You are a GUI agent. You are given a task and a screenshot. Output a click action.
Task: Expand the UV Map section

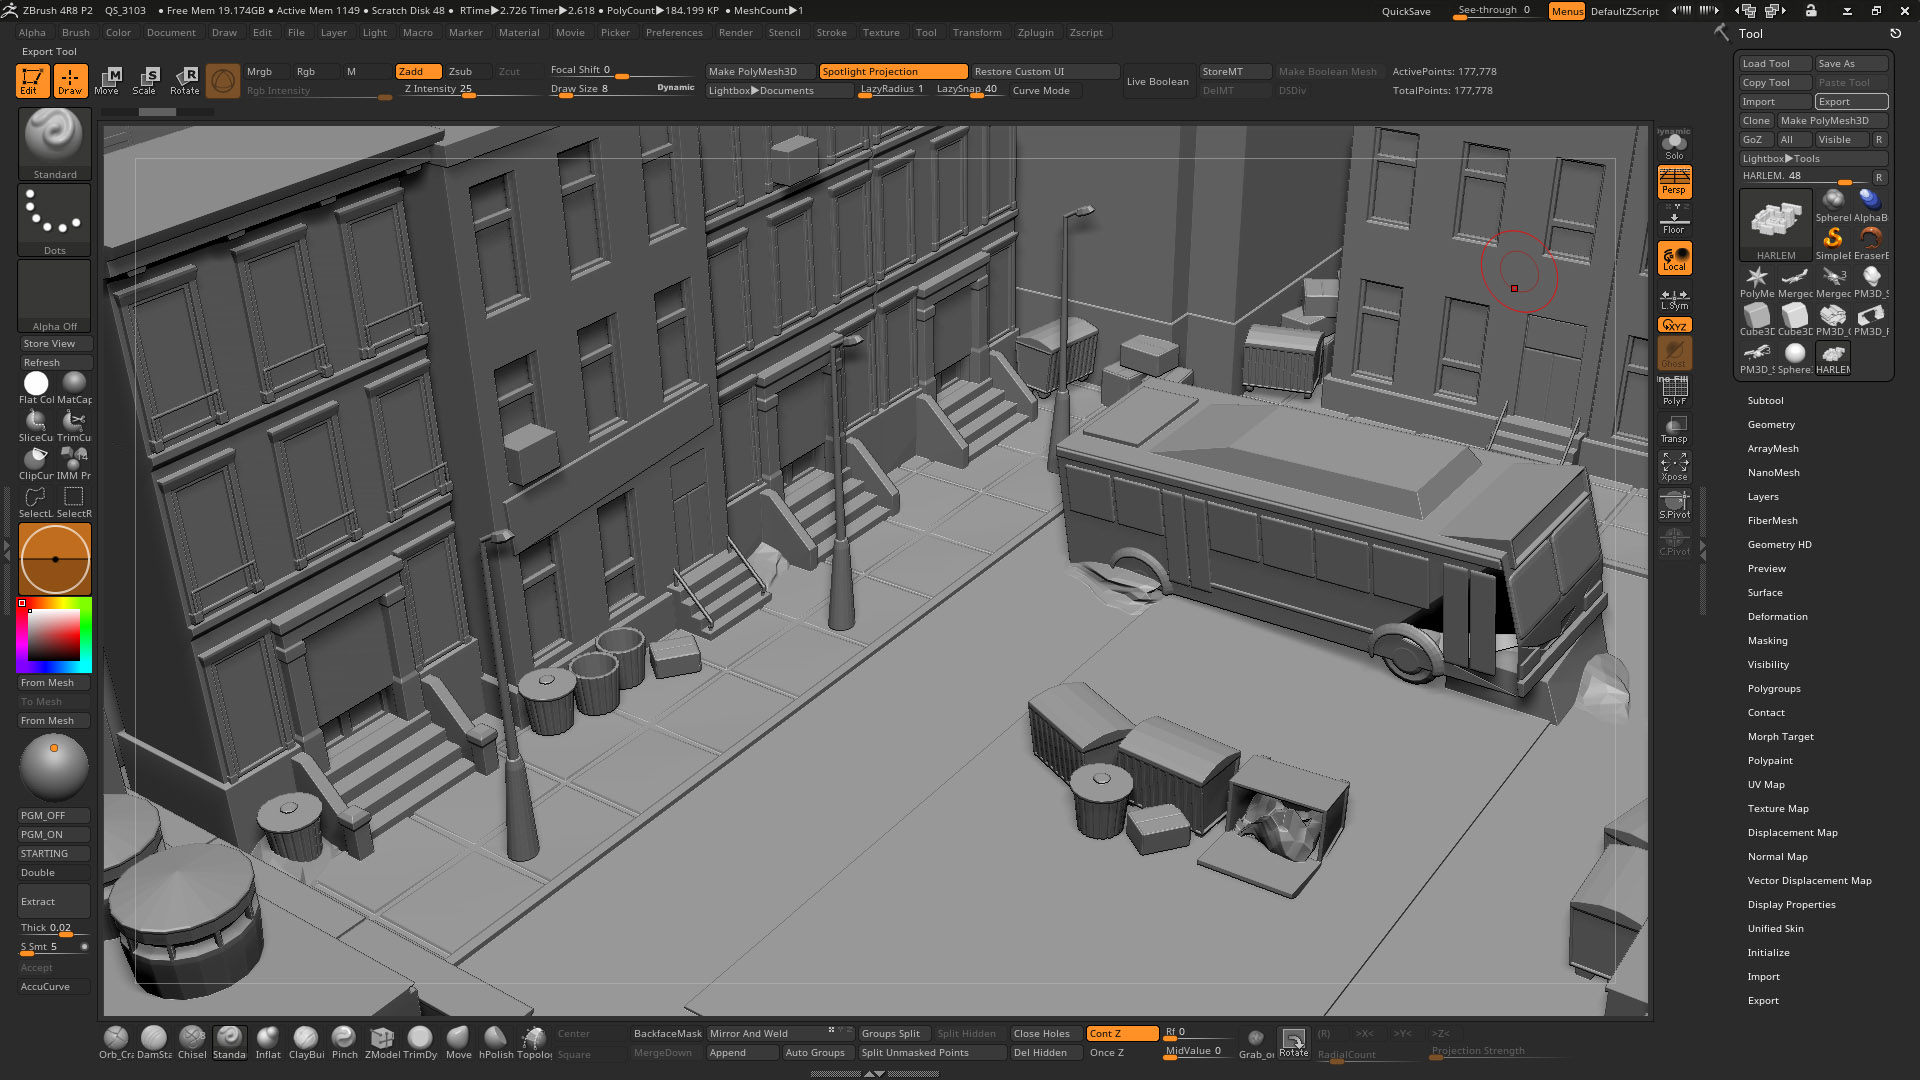click(x=1765, y=784)
